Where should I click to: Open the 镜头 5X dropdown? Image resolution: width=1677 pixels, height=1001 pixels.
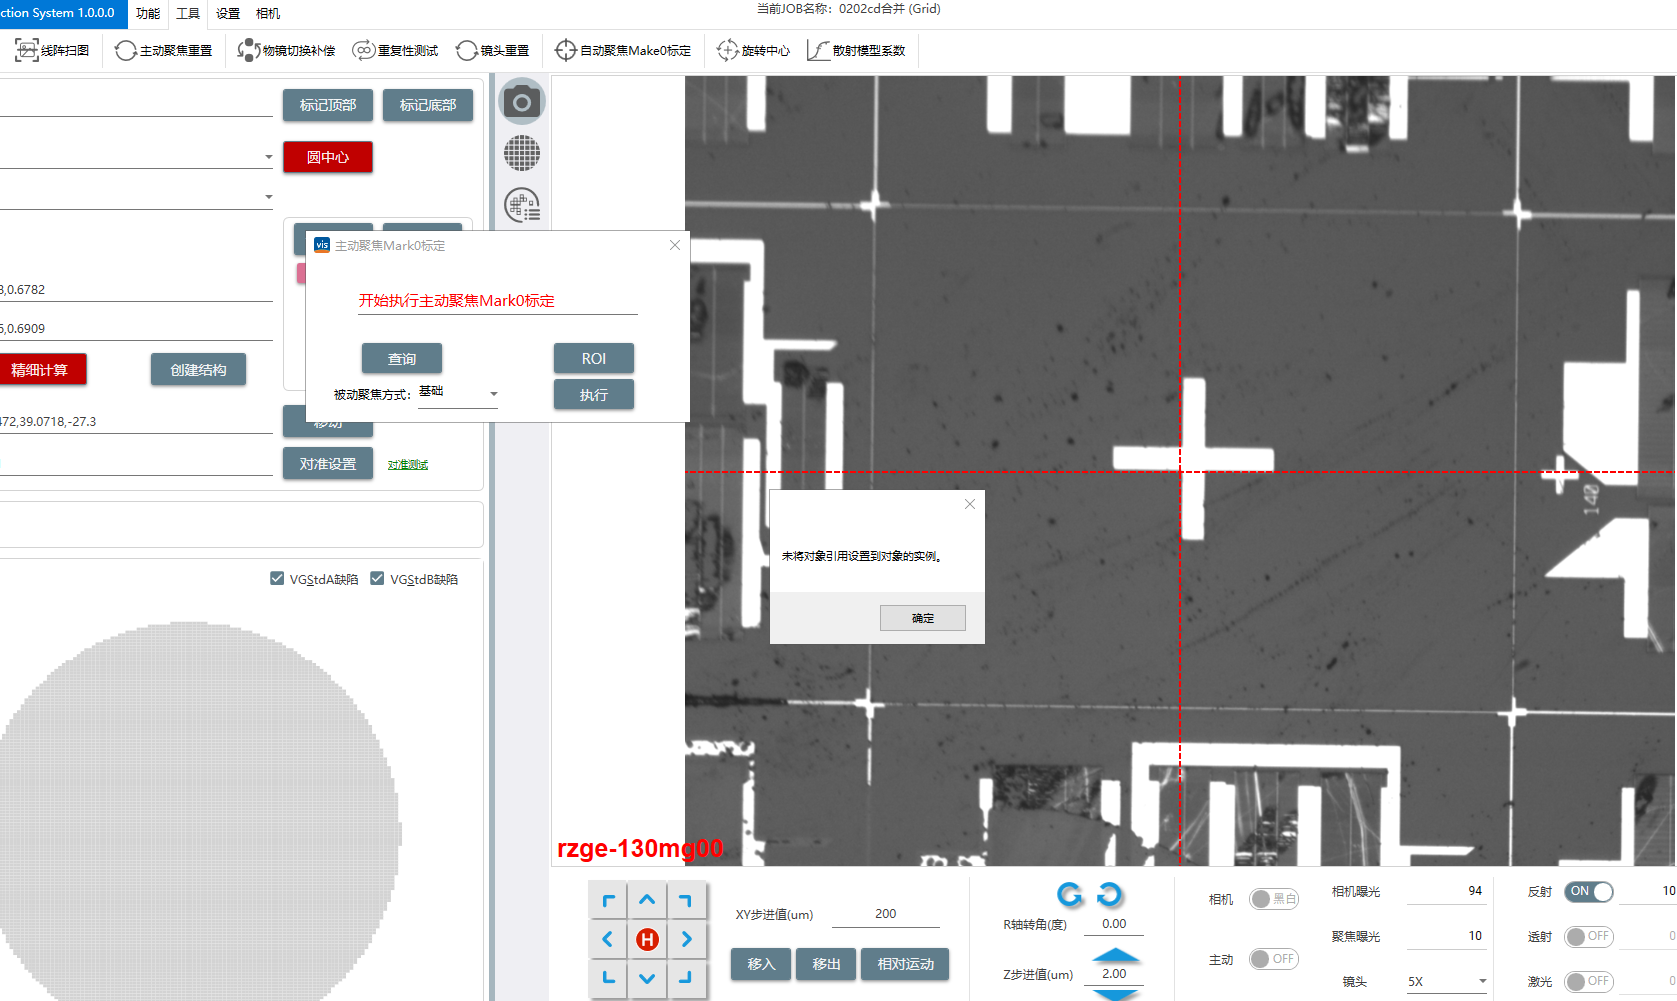coord(1447,981)
